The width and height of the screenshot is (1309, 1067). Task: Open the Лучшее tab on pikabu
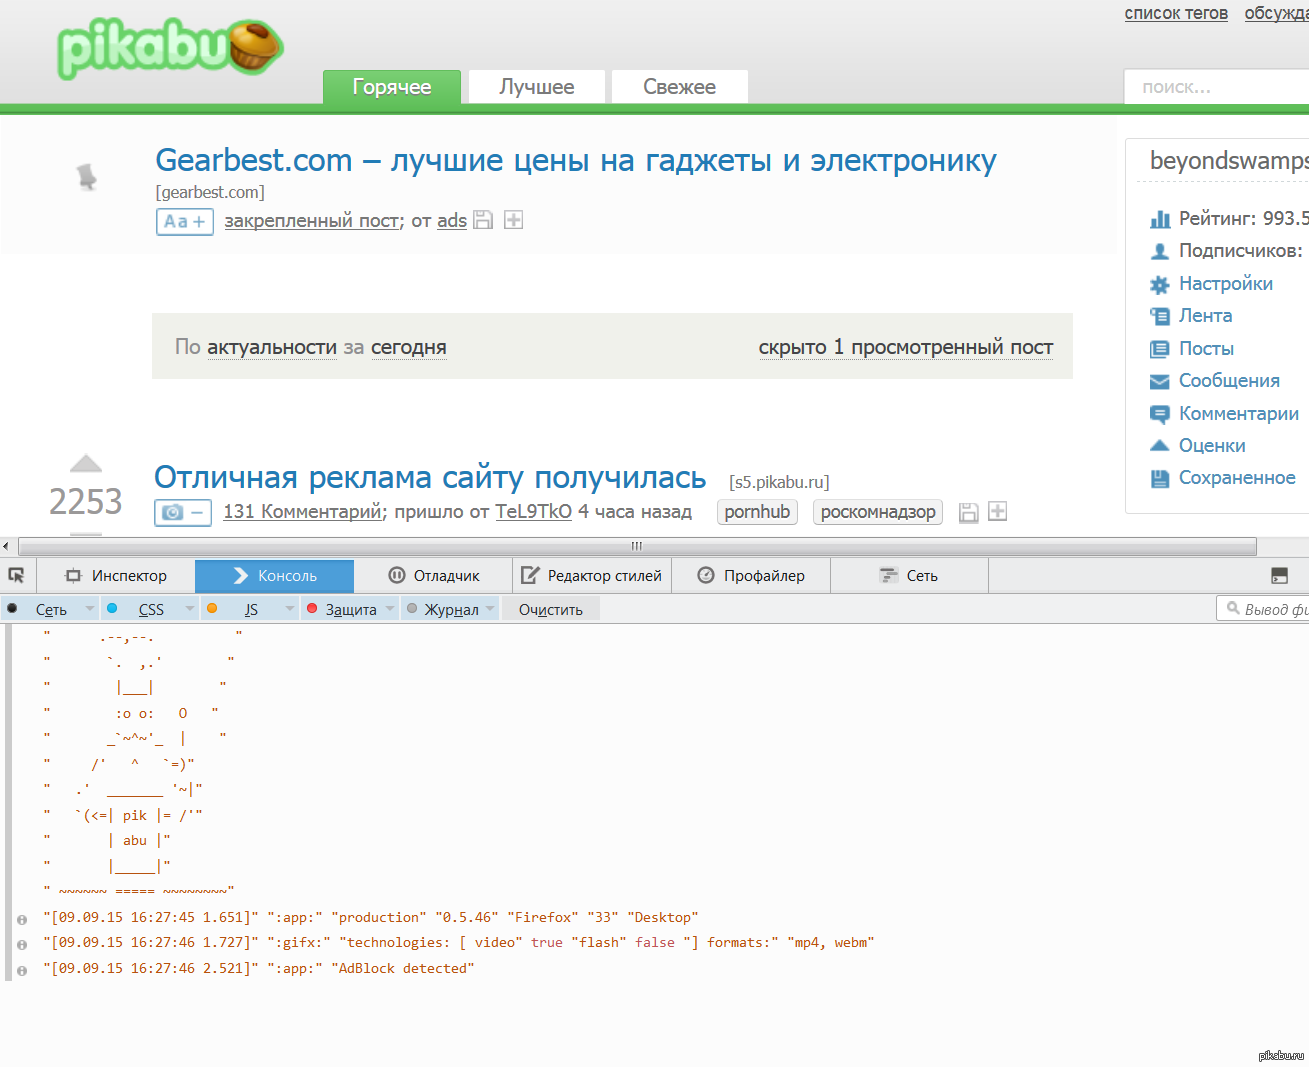click(x=536, y=87)
